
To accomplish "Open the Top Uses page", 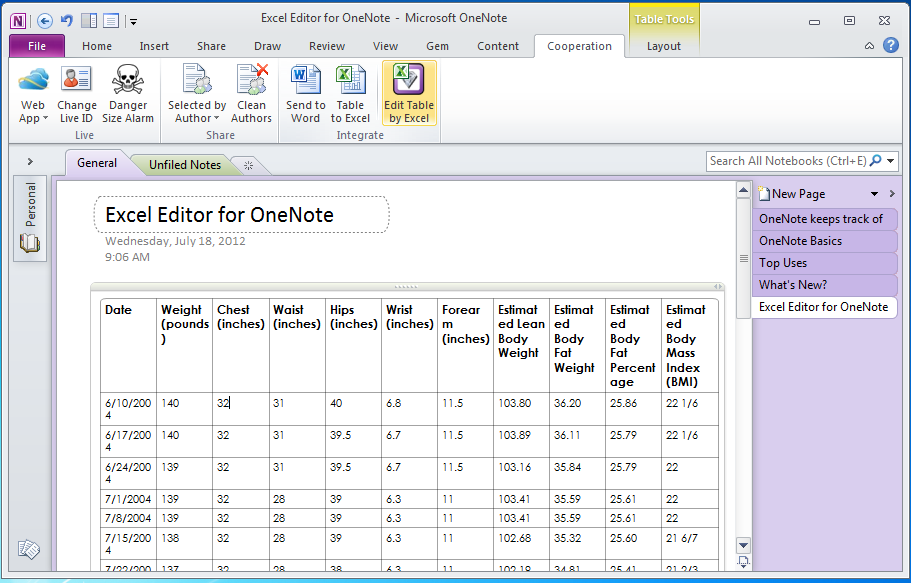I will click(824, 263).
